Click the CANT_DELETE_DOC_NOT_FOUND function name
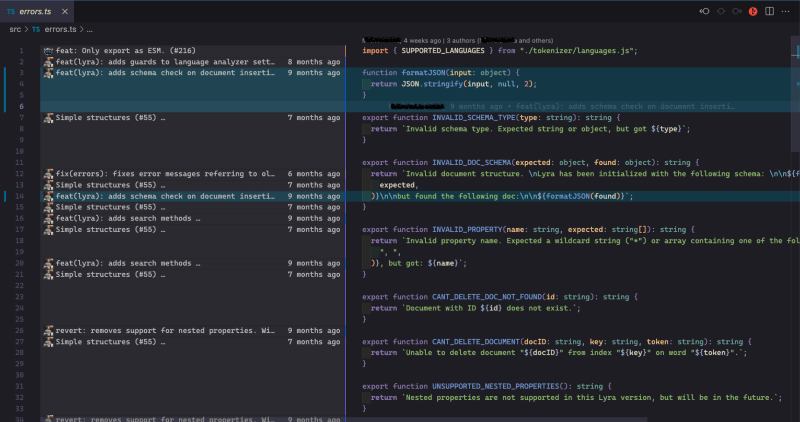Image resolution: width=800 pixels, height=422 pixels. pyautogui.click(x=487, y=297)
